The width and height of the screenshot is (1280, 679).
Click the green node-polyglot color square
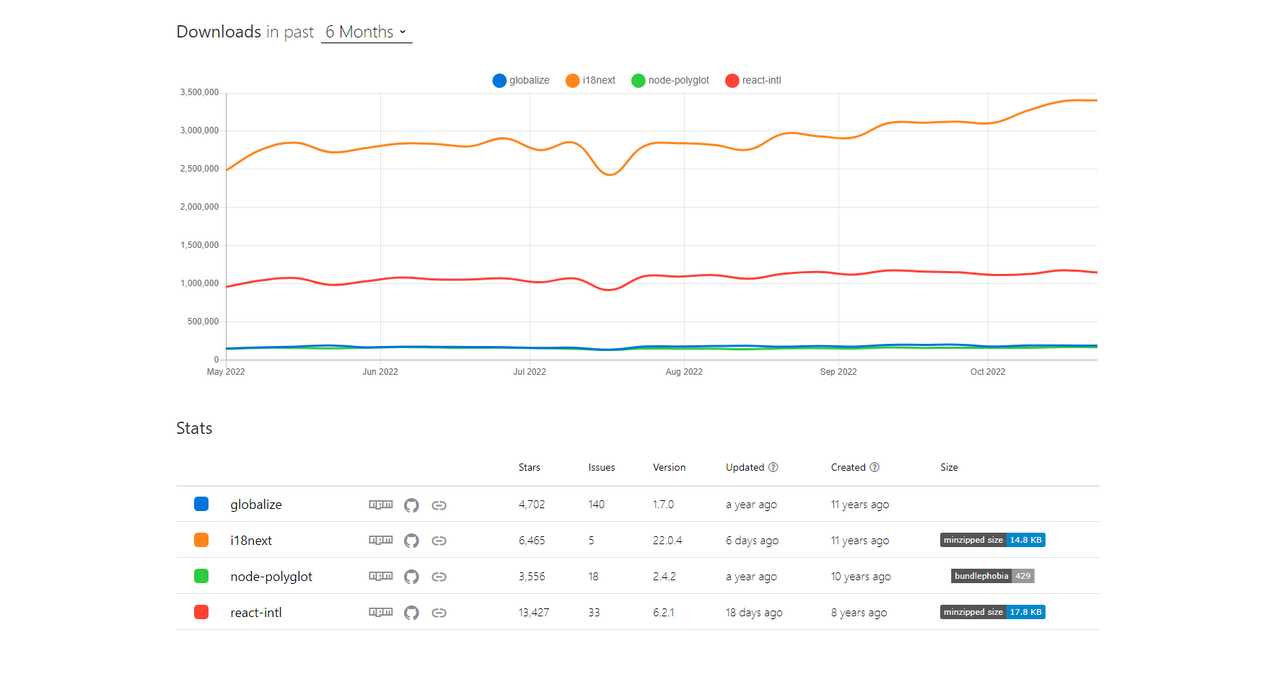tap(201, 576)
